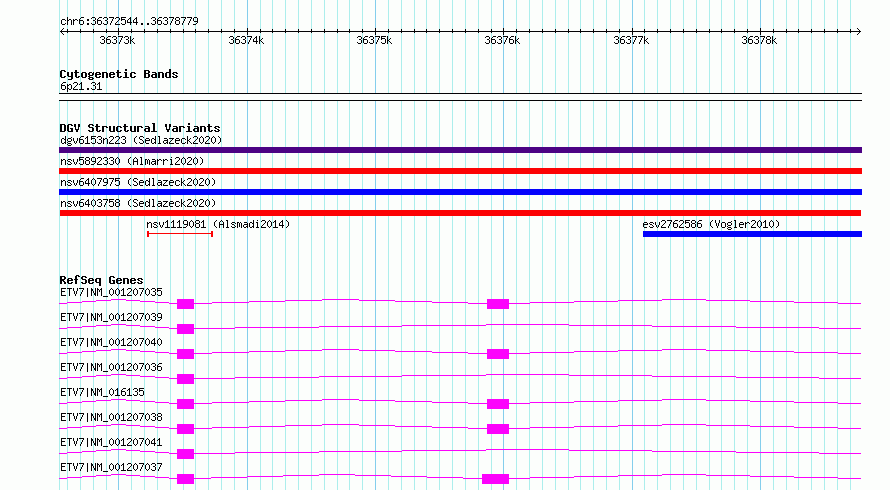Click the 36373k ruler tick label
This screenshot has height=490, width=890.
tap(117, 40)
